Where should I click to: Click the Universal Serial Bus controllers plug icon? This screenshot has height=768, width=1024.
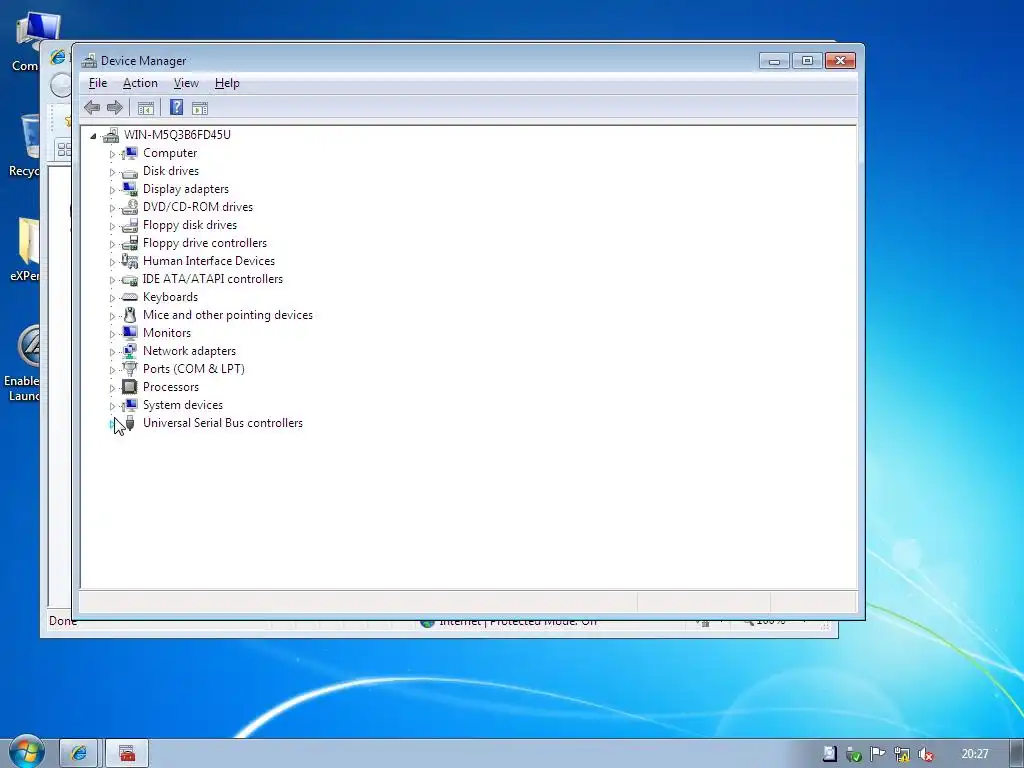[129, 423]
